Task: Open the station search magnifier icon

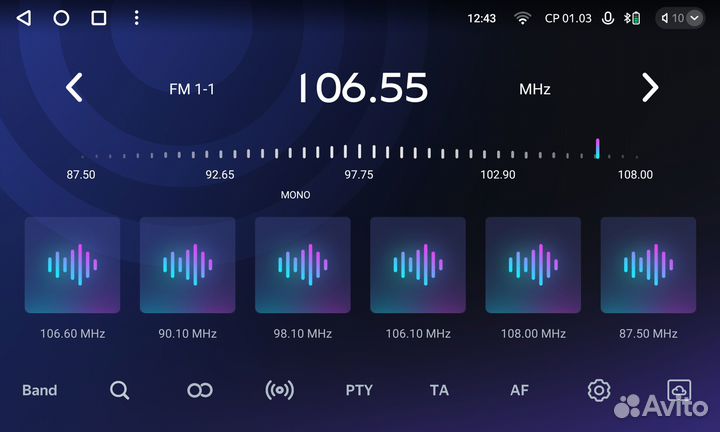Action: point(120,390)
